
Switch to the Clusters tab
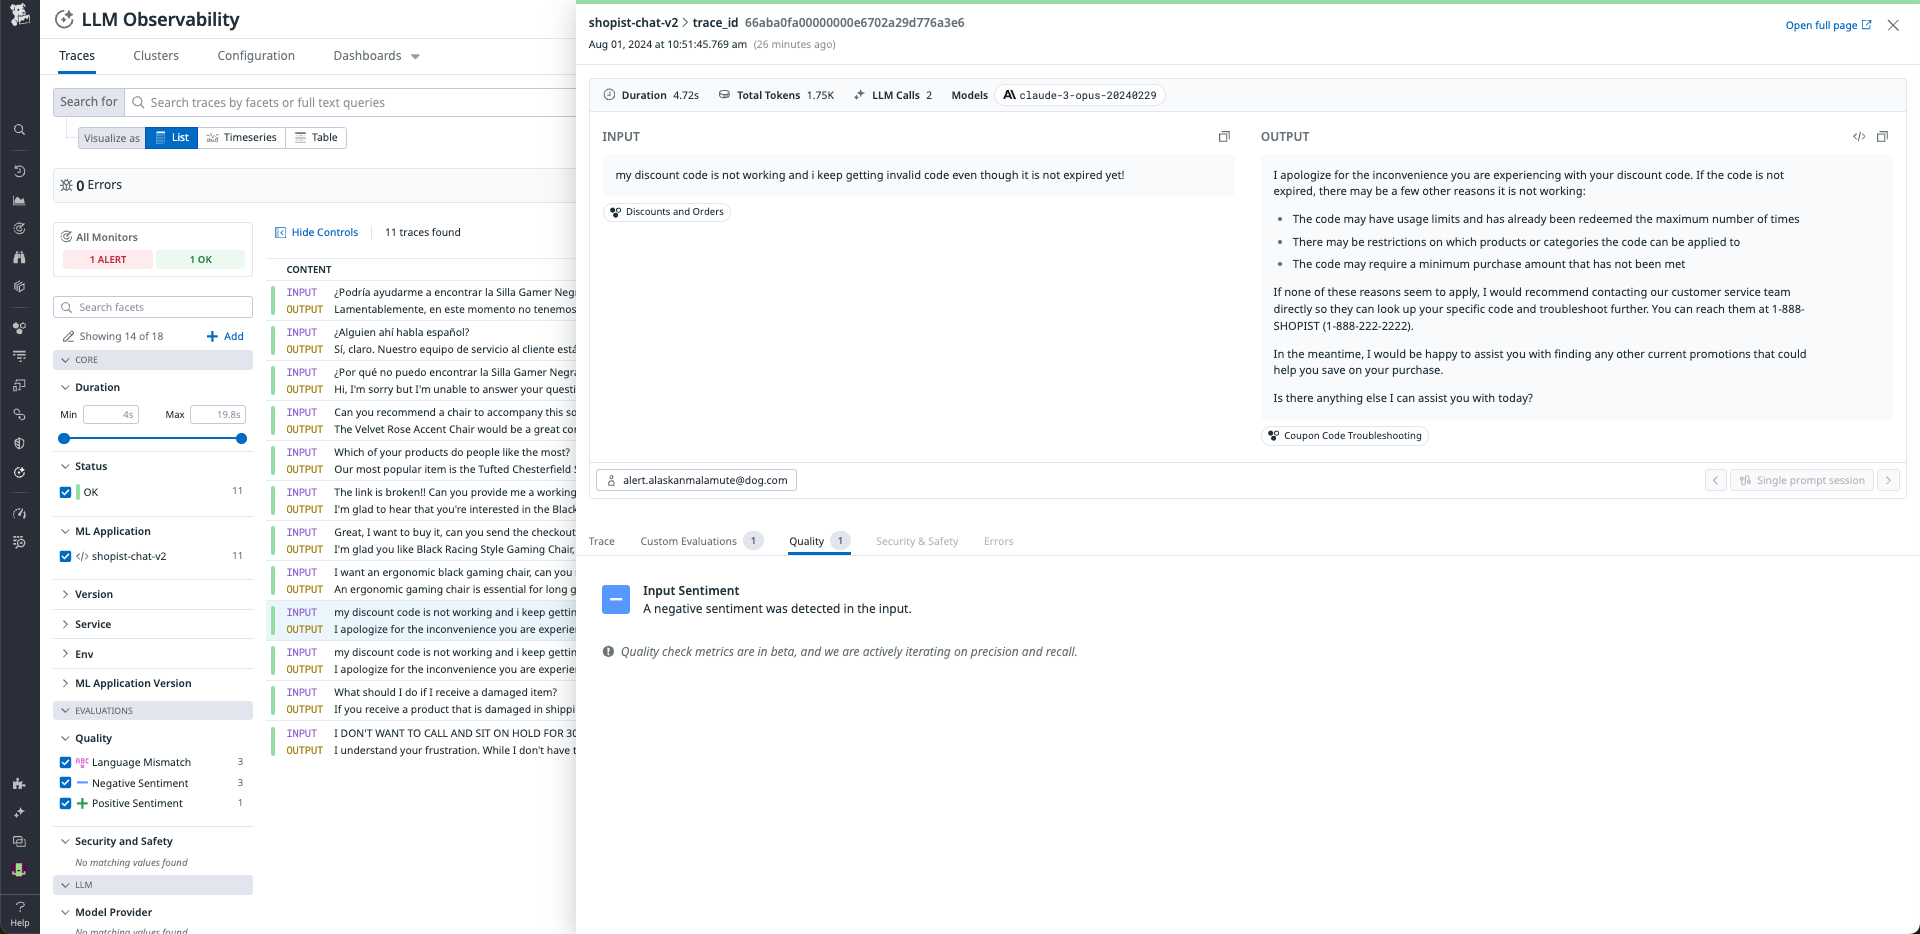point(155,56)
